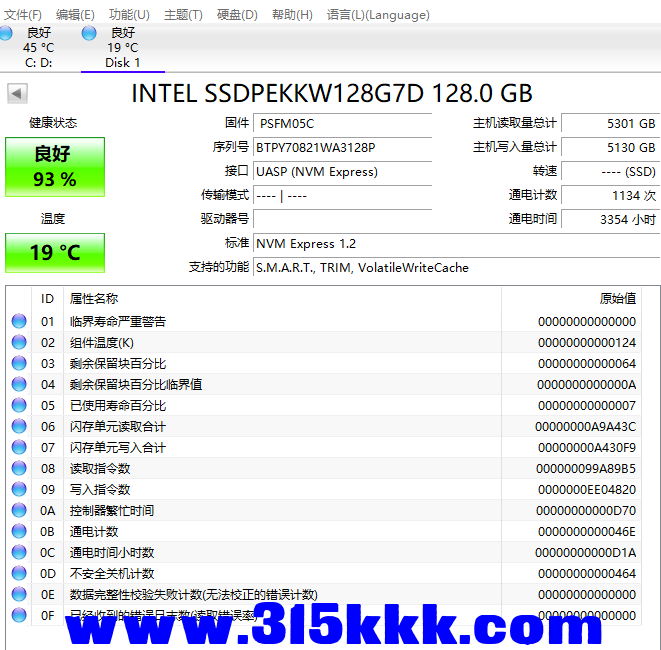This screenshot has width=661, height=650.
Task: Click the supported features field S.M.A.R.T., TRIM
Action: tap(457, 268)
